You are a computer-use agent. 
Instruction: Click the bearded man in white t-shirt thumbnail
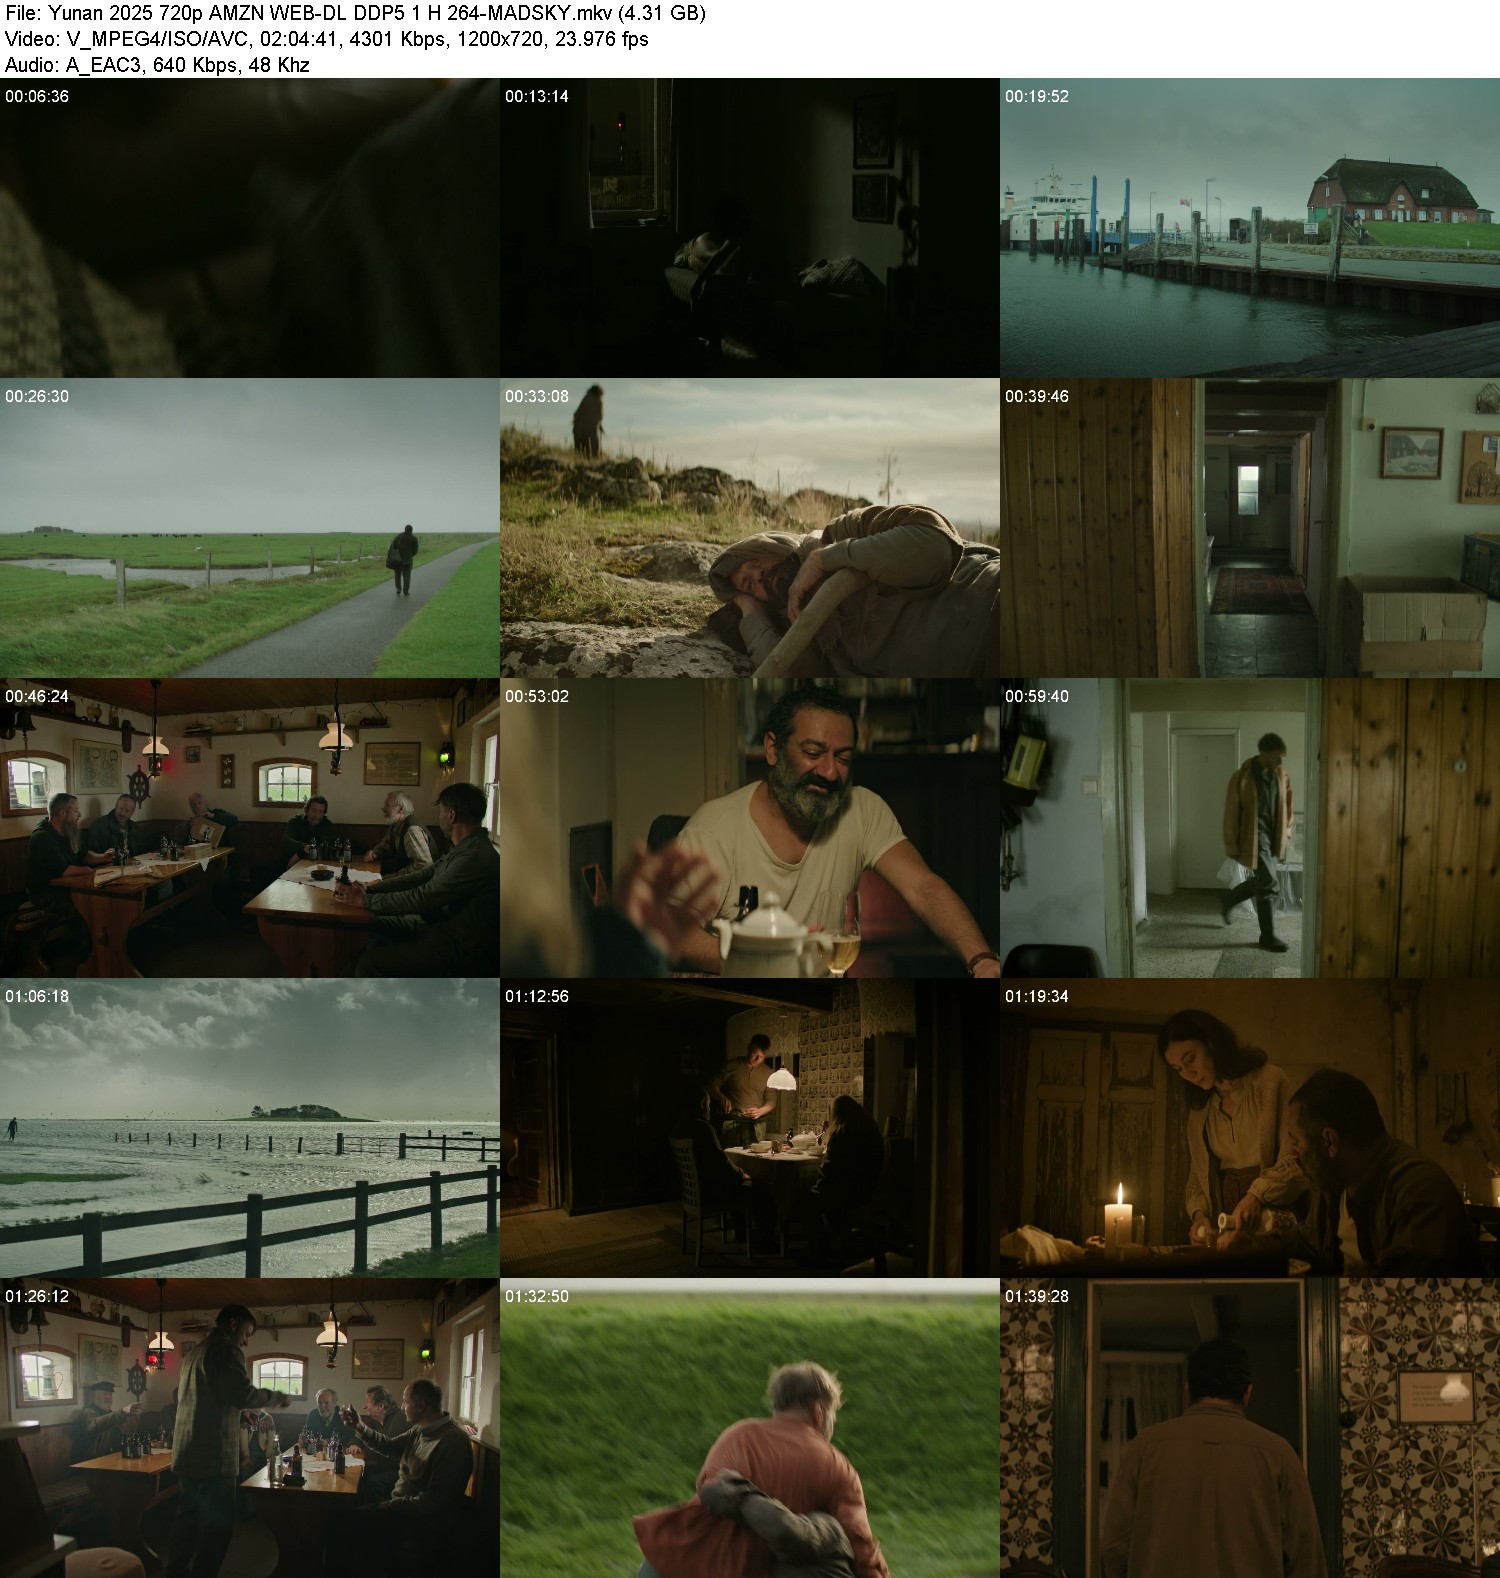point(750,828)
